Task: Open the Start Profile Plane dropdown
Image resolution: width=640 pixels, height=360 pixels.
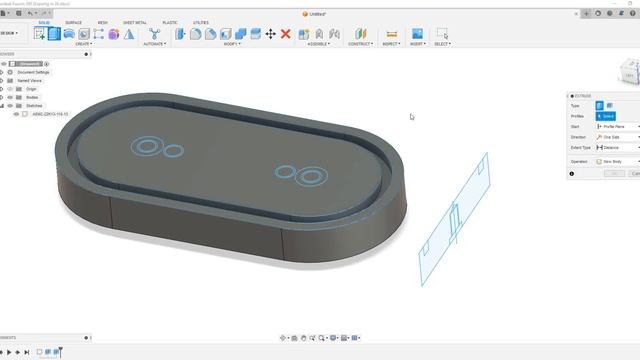Action: [x=618, y=127]
